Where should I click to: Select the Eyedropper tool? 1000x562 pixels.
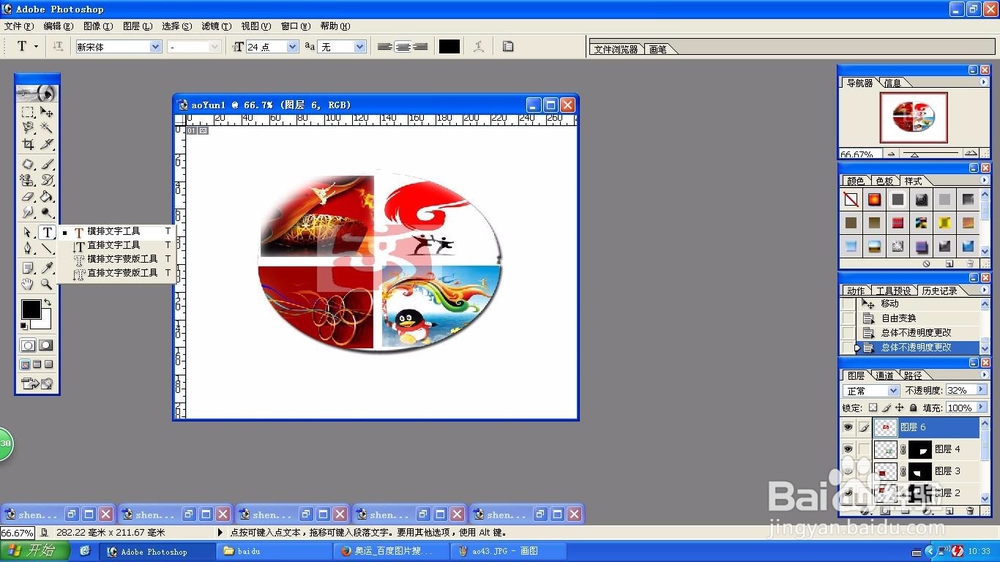pos(47,267)
